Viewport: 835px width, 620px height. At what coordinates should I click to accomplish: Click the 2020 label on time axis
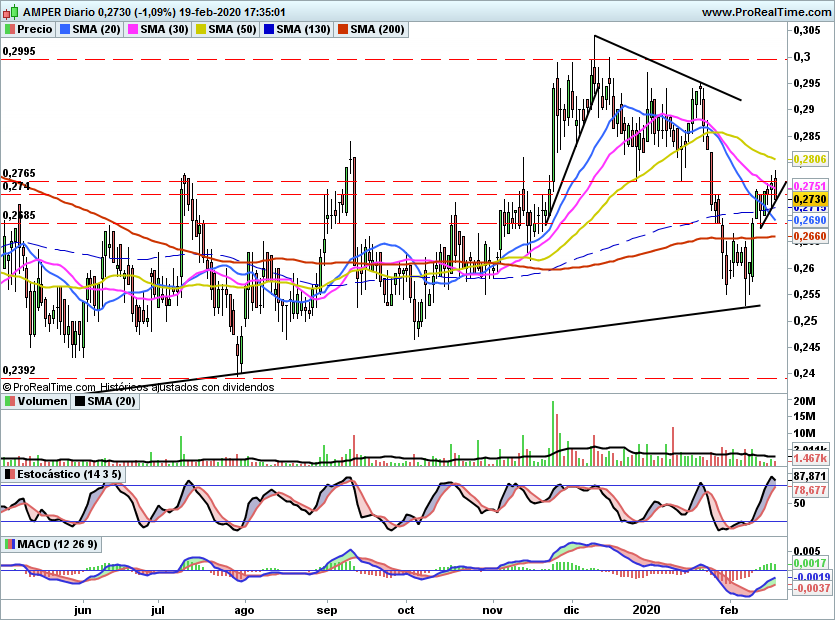click(x=646, y=610)
